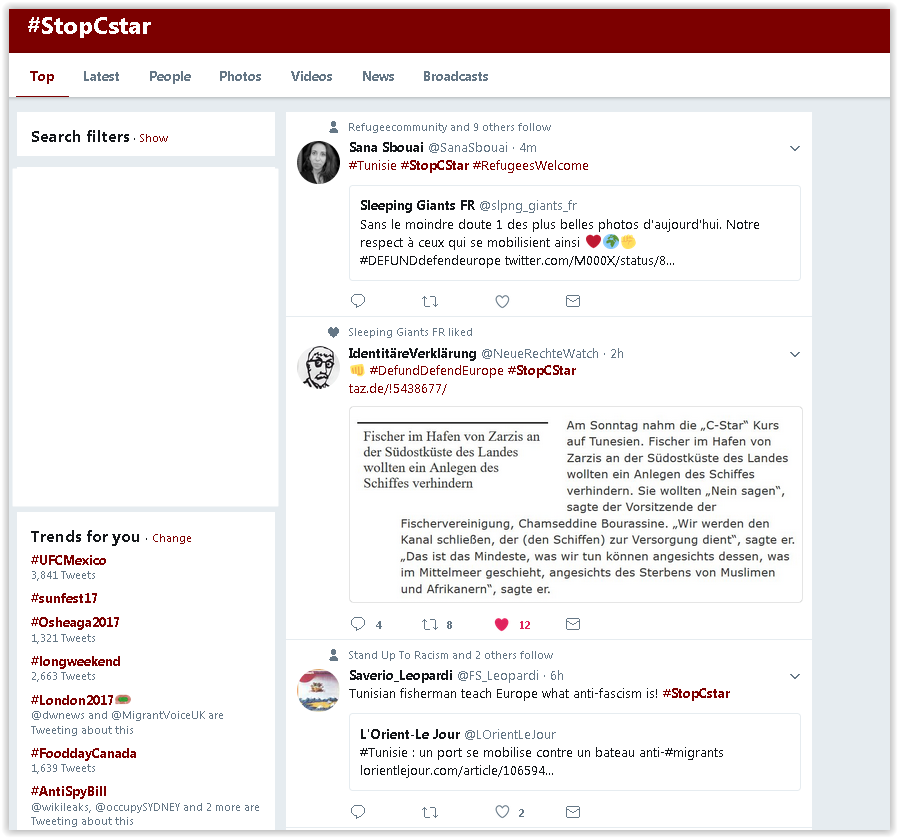Open the #AntiSpyBill trend
Image resolution: width=898 pixels, height=838 pixels.
pyautogui.click(x=69, y=791)
